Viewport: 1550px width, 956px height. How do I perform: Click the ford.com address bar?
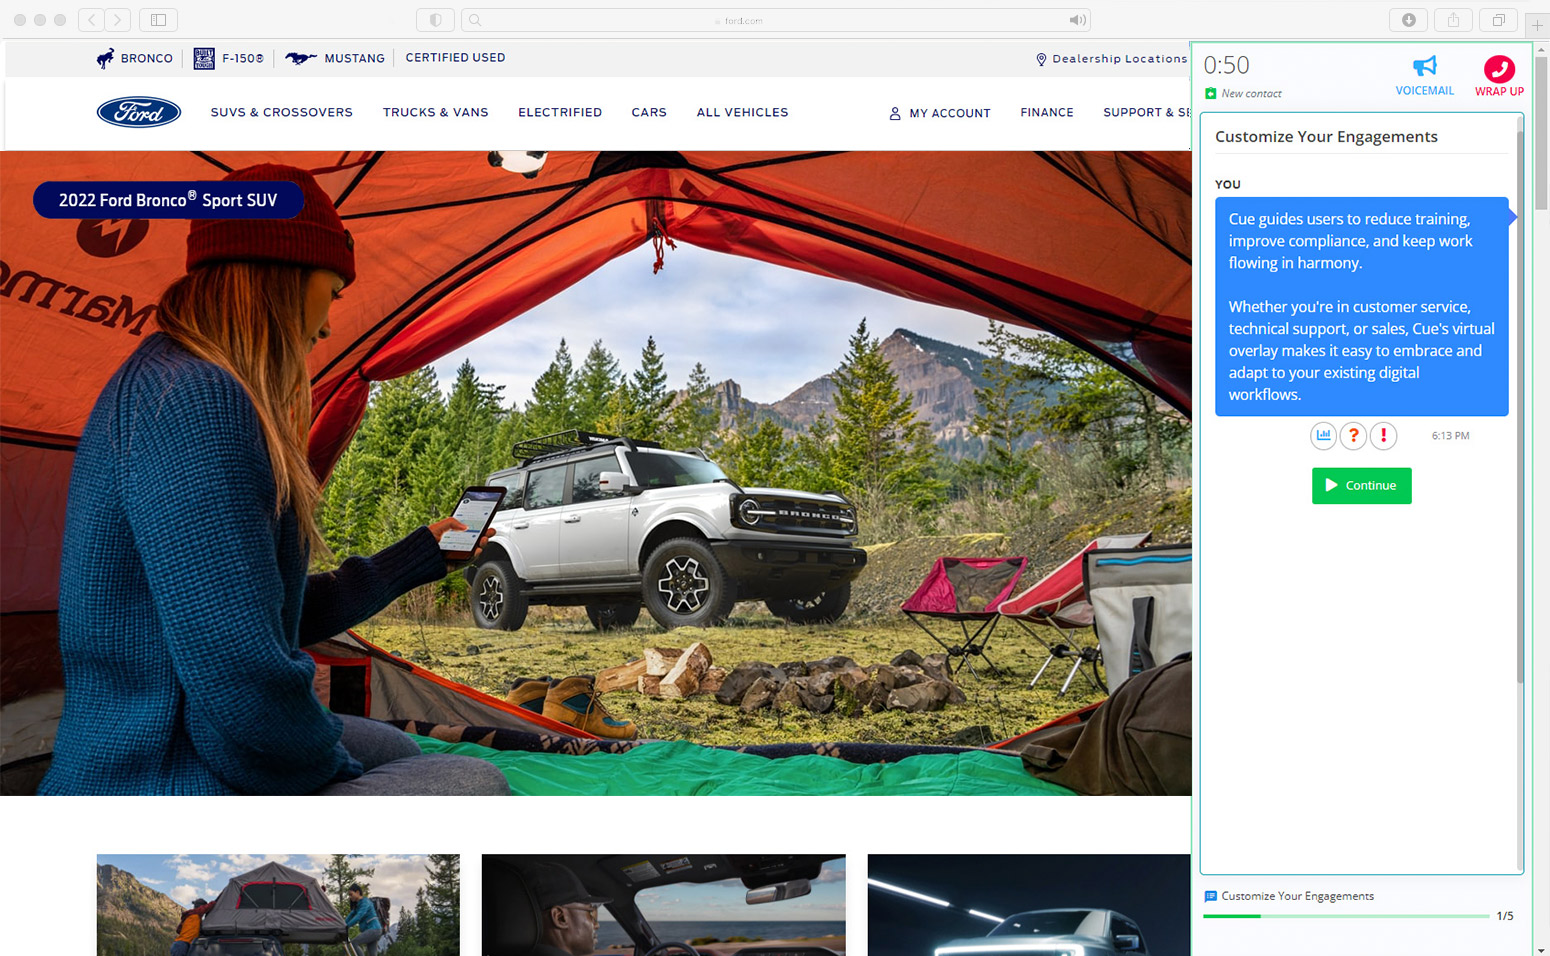click(x=775, y=20)
